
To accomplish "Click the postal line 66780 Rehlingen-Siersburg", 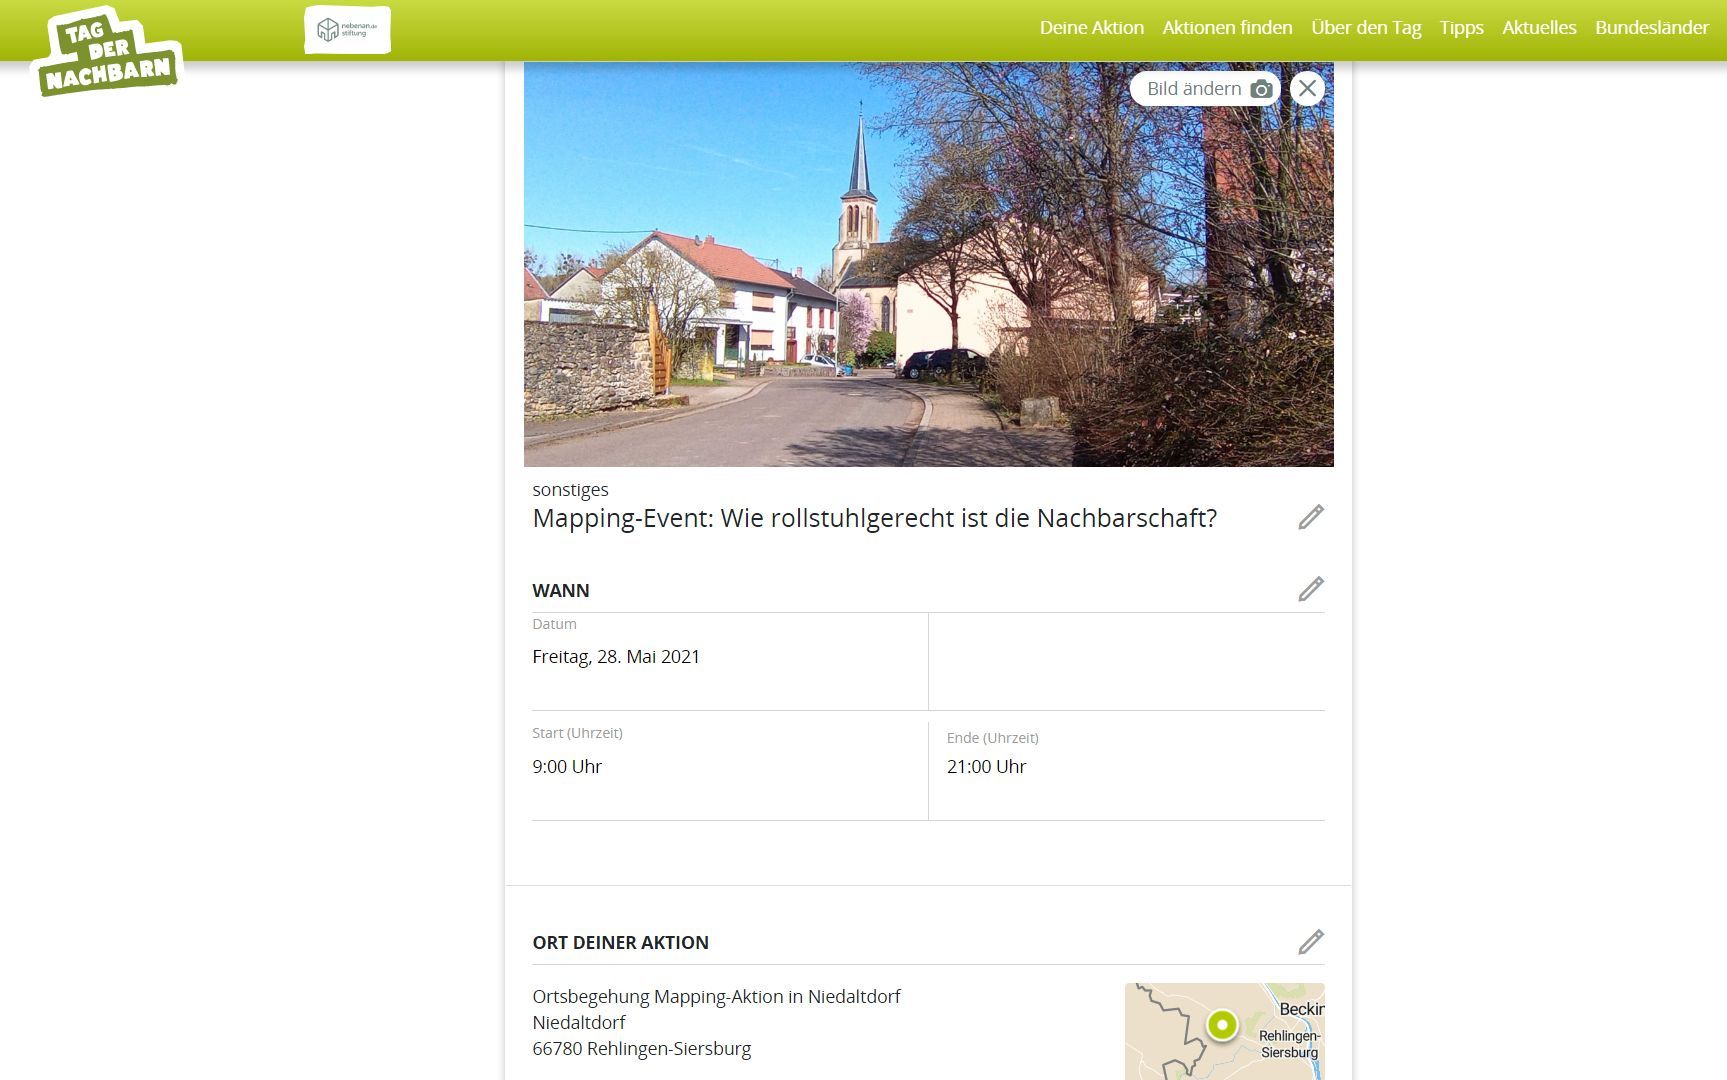I will [642, 1049].
